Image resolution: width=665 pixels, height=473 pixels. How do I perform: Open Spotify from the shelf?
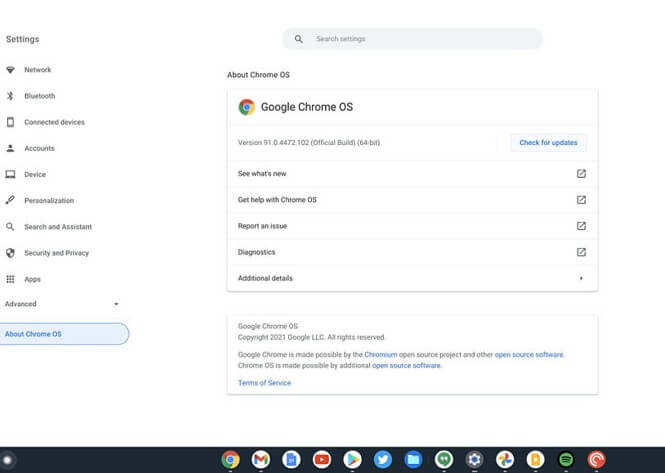[x=565, y=460]
